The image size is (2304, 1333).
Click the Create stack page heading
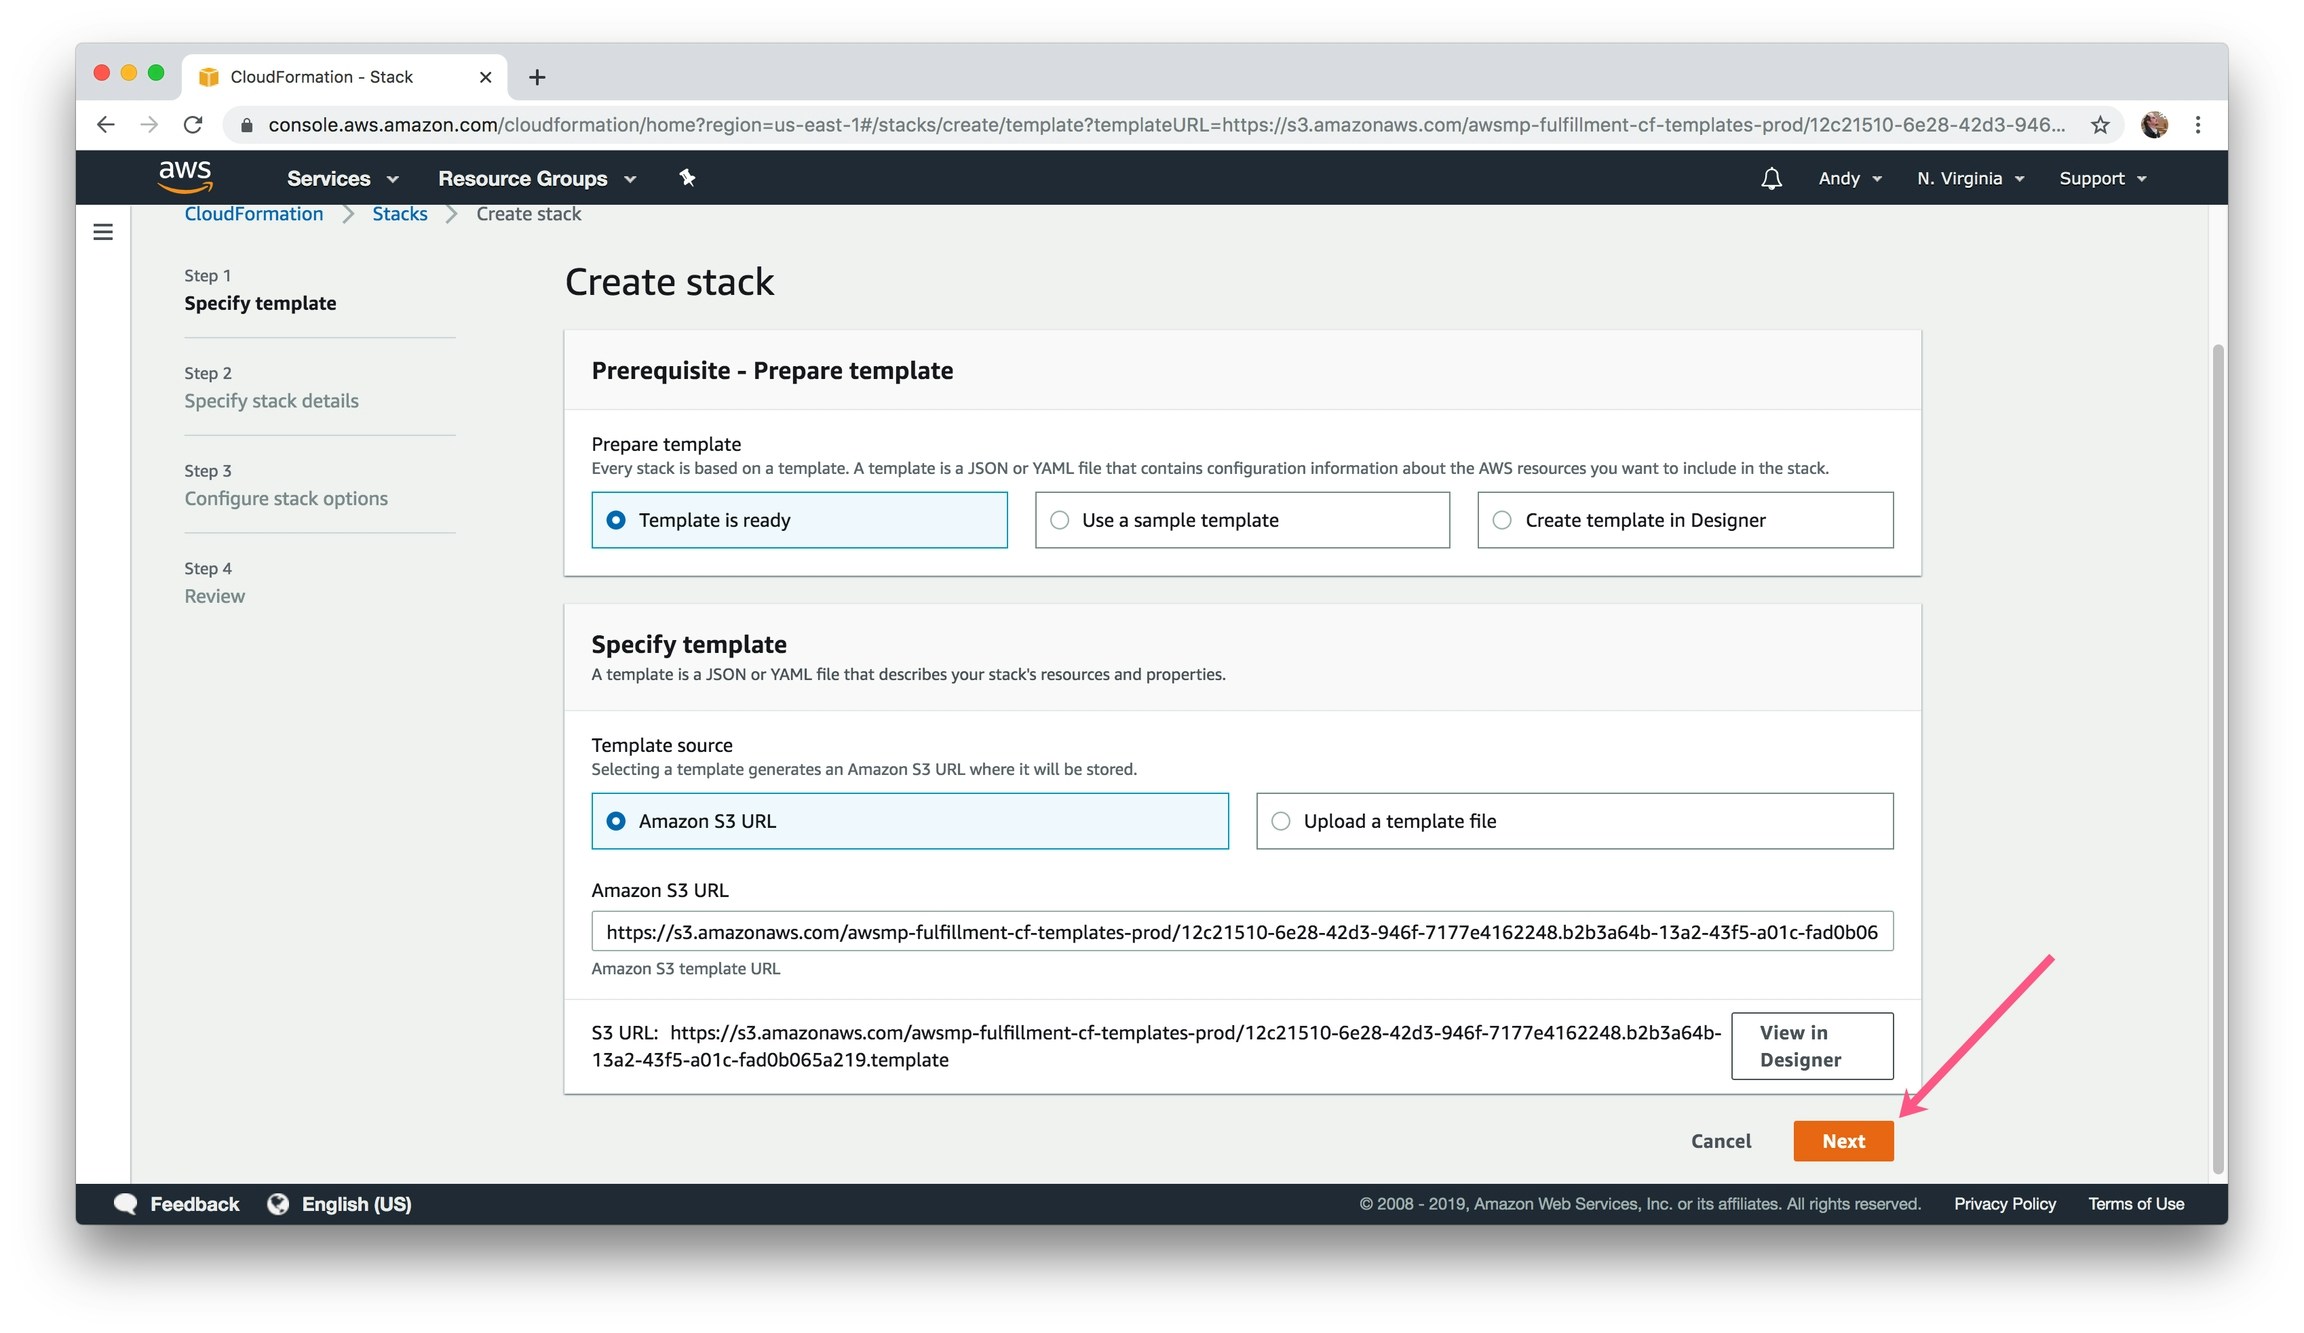pos(669,282)
